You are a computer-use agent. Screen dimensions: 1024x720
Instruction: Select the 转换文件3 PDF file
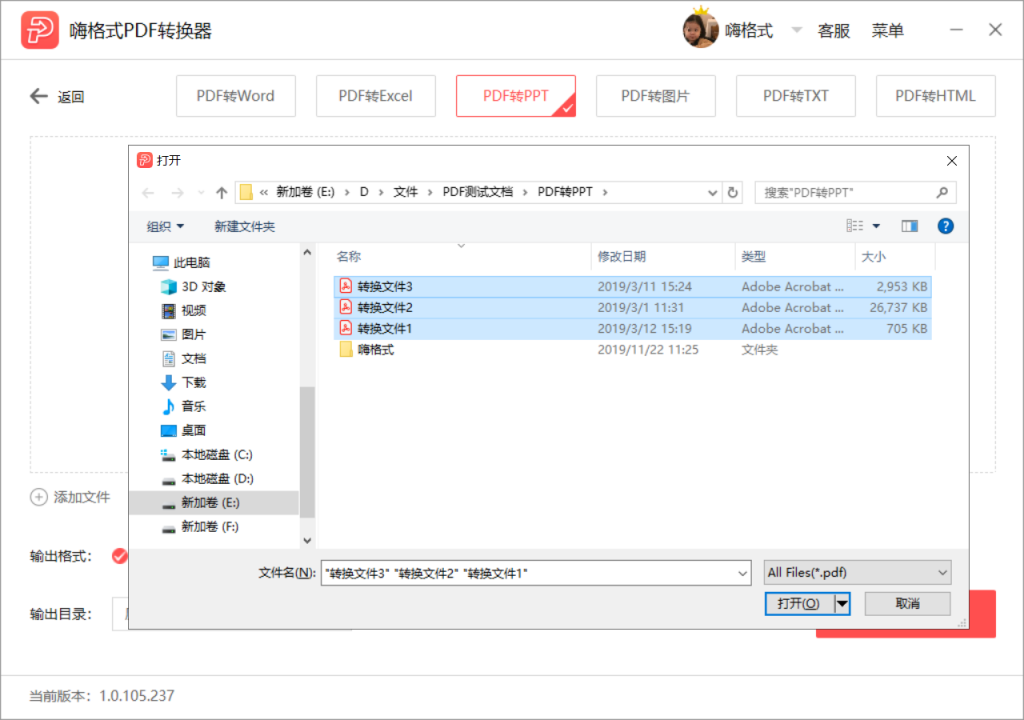pyautogui.click(x=632, y=286)
